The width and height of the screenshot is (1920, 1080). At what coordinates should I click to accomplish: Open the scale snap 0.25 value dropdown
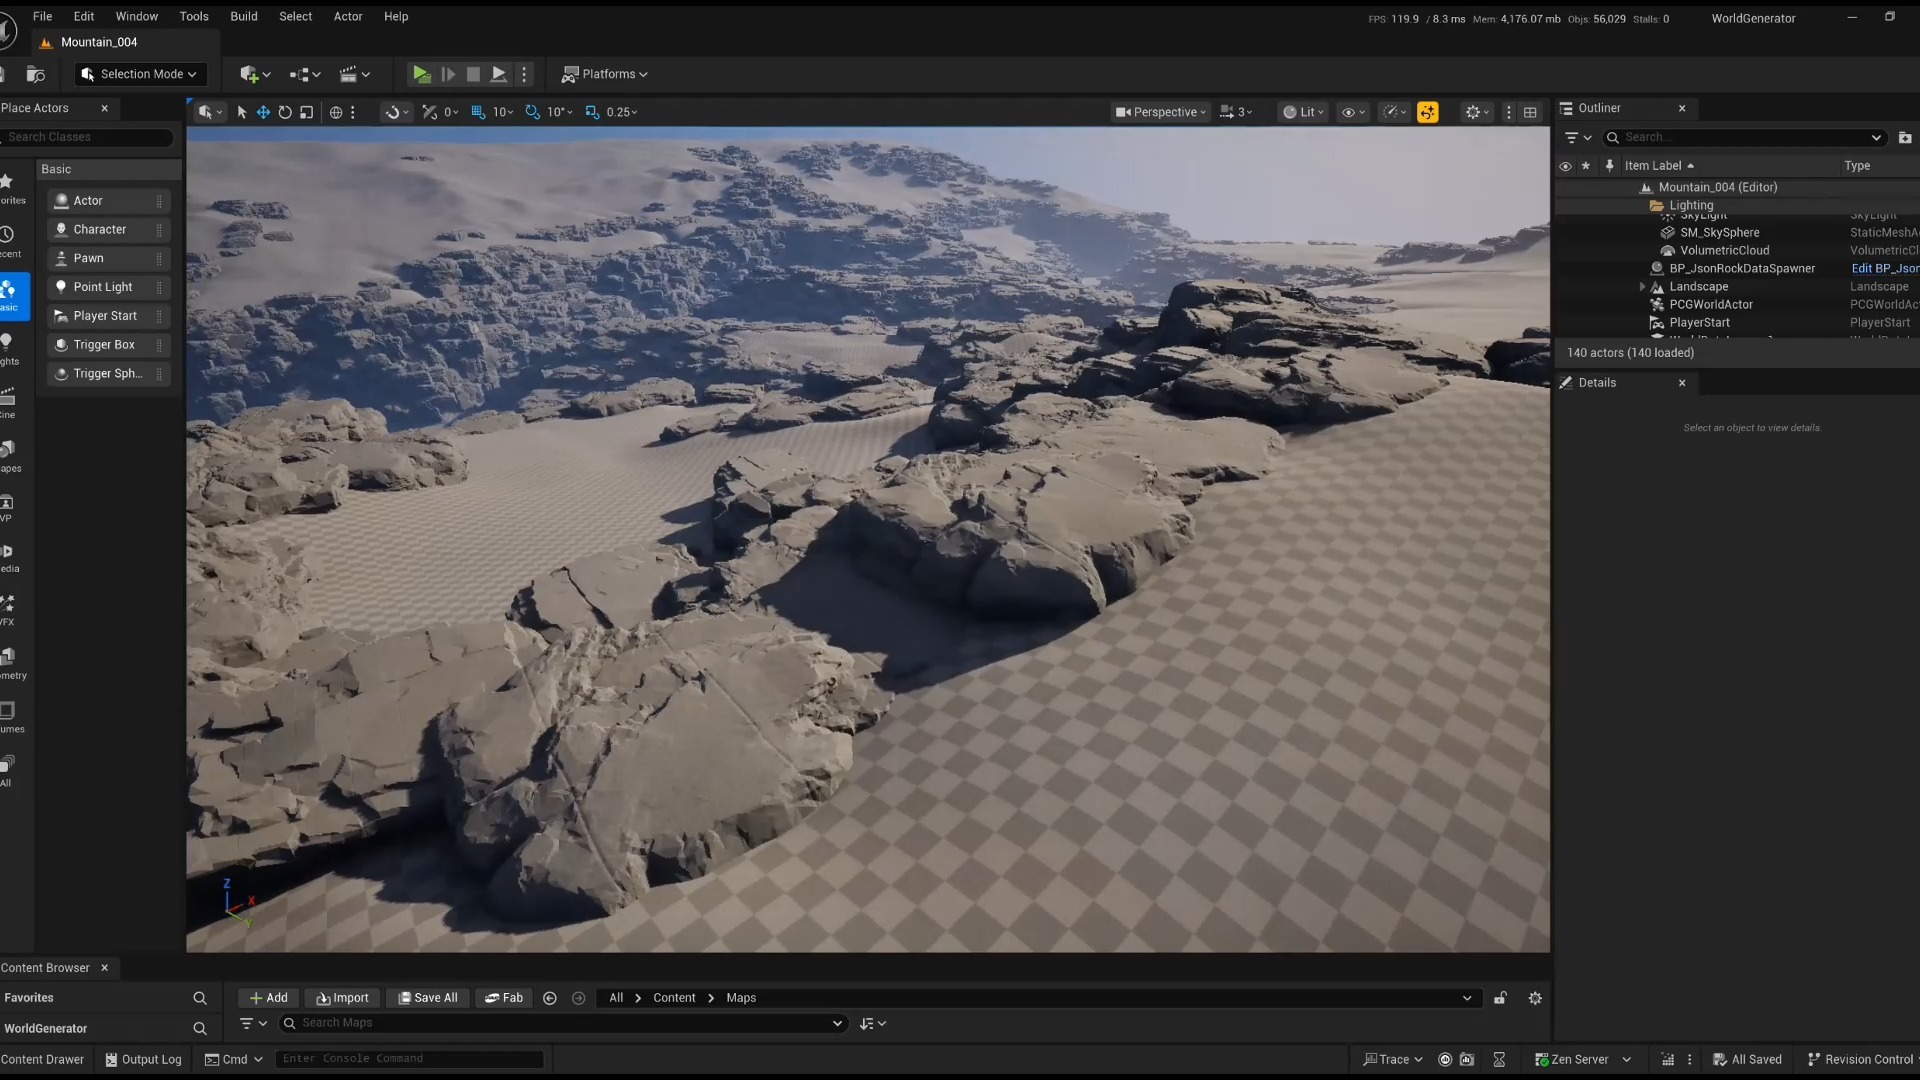[x=622, y=112]
